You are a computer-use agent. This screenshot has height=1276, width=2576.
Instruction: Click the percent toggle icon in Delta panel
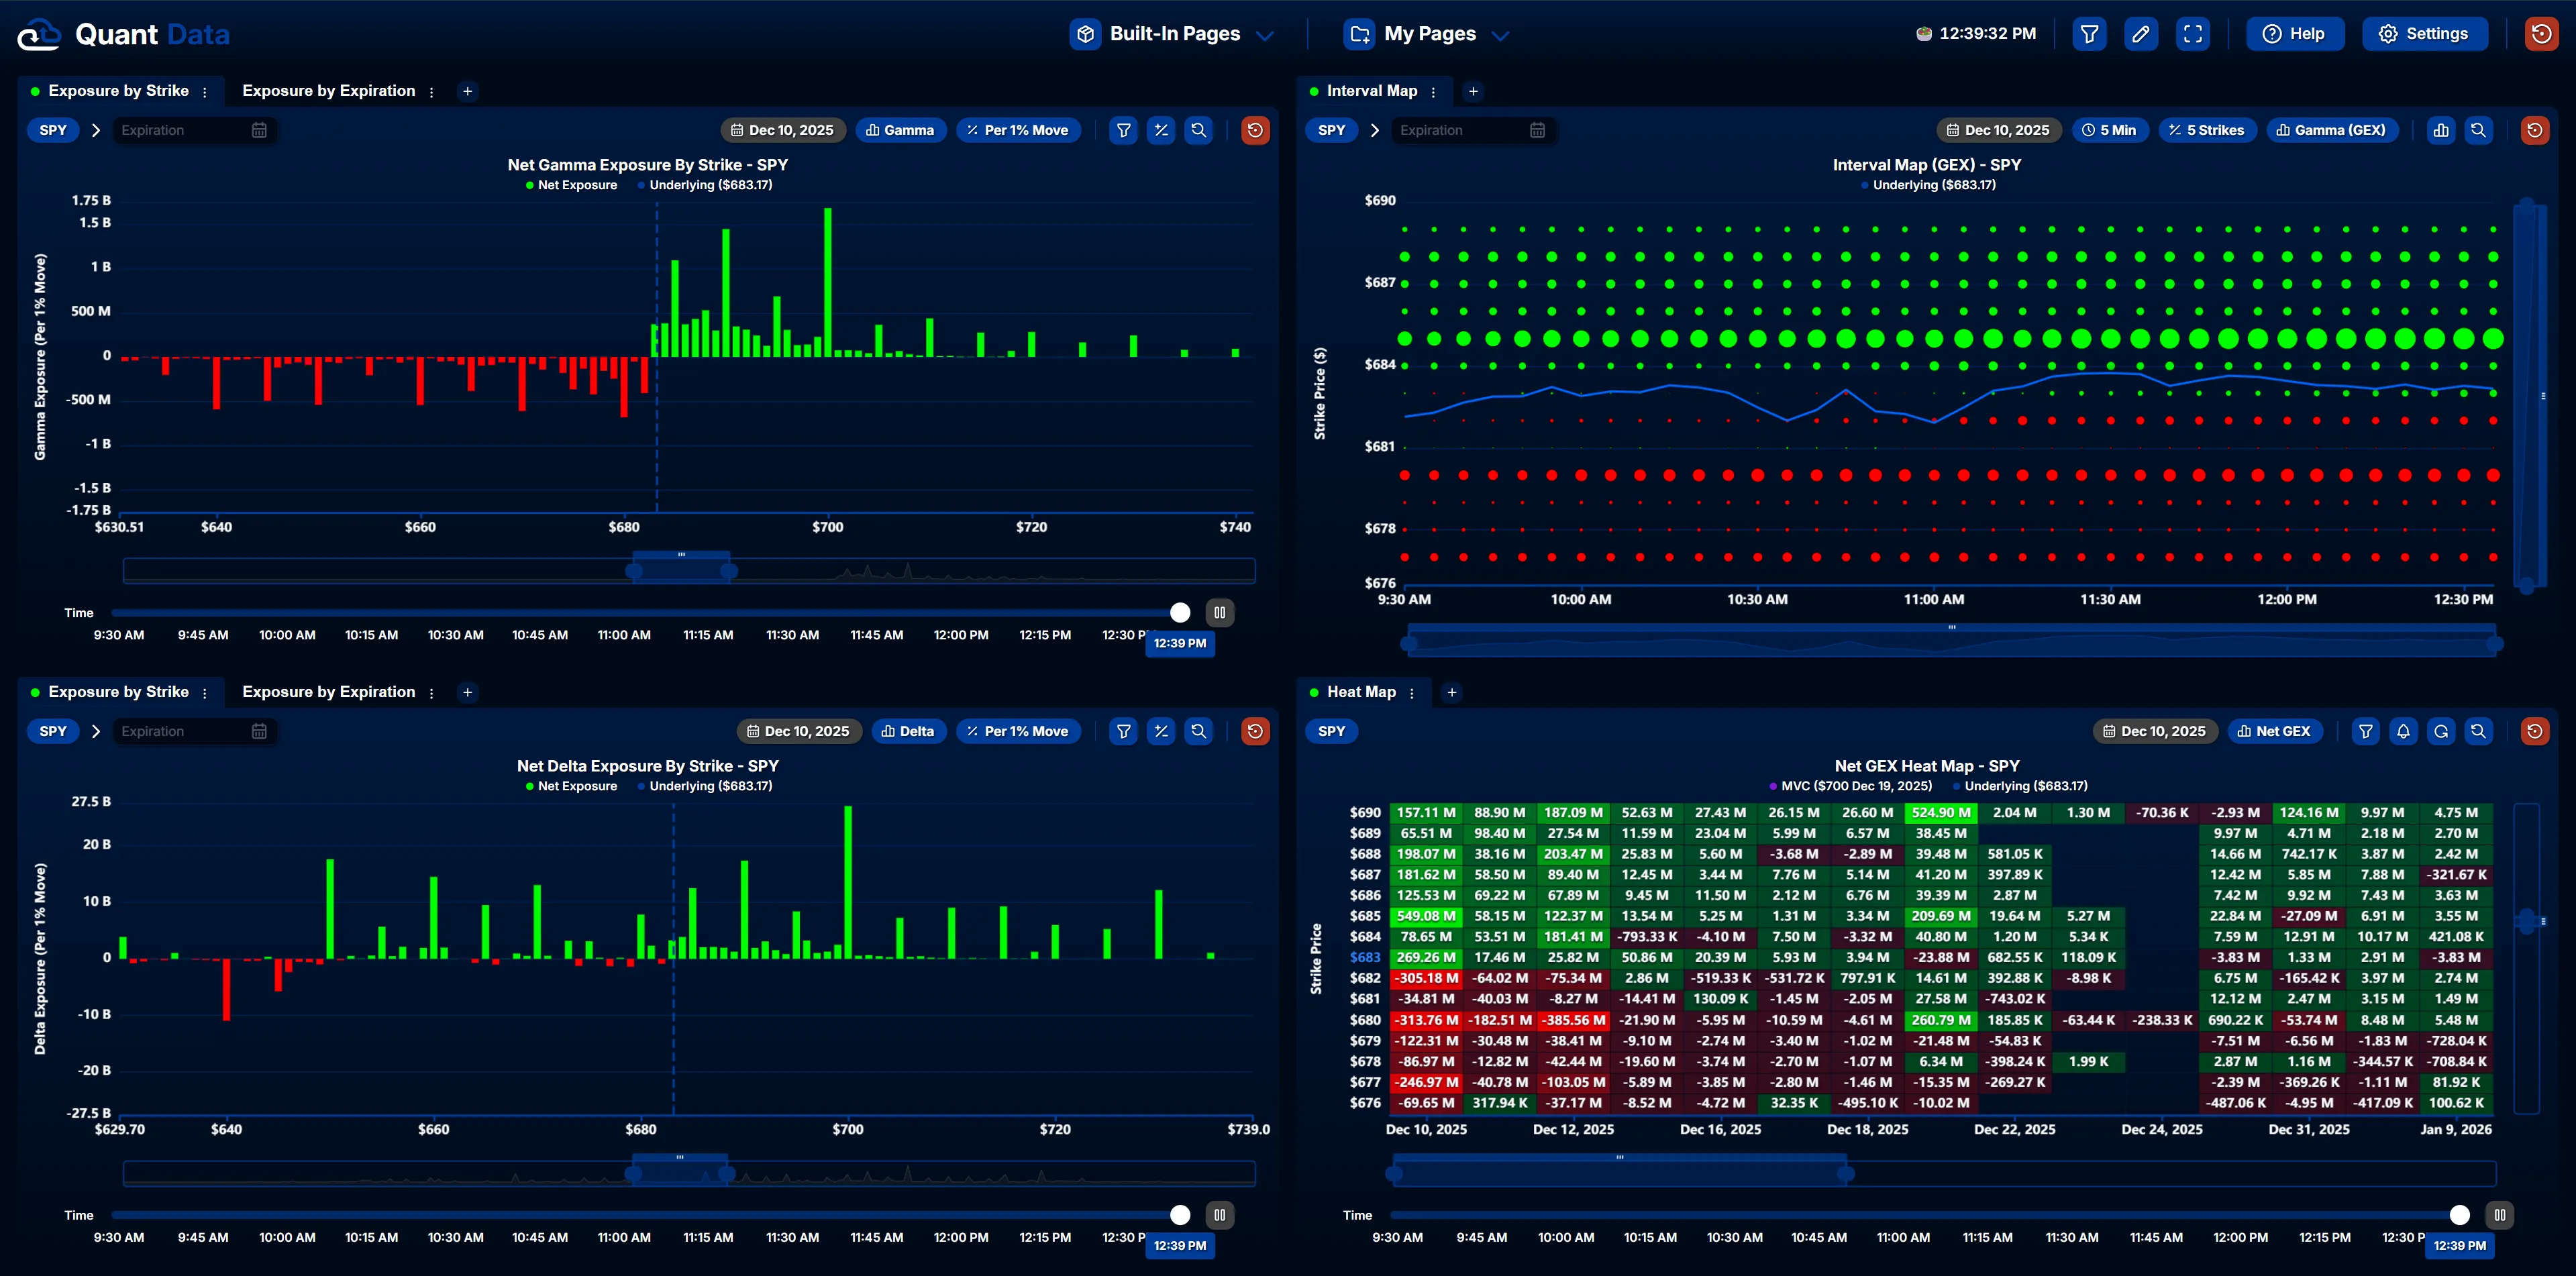1160,731
